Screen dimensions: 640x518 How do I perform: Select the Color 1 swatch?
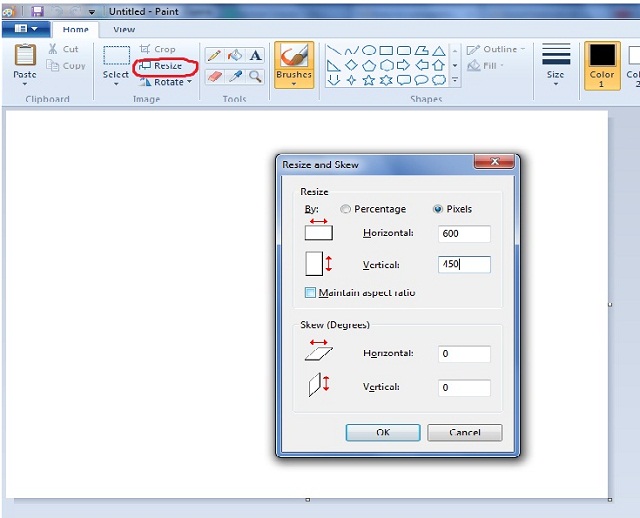pyautogui.click(x=602, y=64)
